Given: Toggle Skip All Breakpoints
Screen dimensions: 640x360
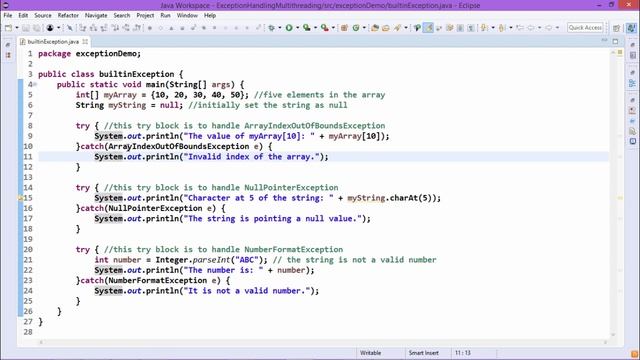Looking at the screenshot, I should click(70, 28).
